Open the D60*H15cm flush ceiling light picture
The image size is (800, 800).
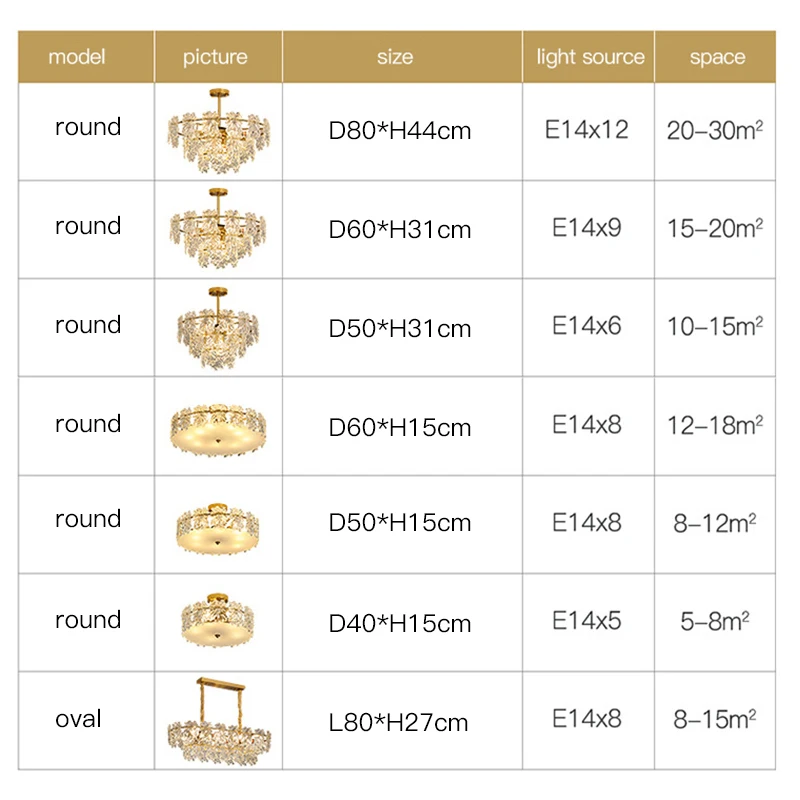tap(217, 427)
